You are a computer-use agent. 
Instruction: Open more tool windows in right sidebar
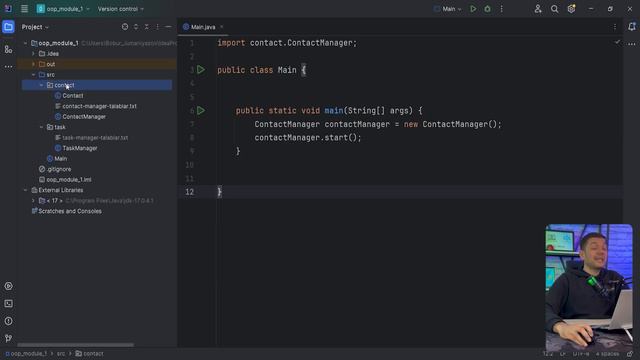pyautogui.click(x=632, y=44)
